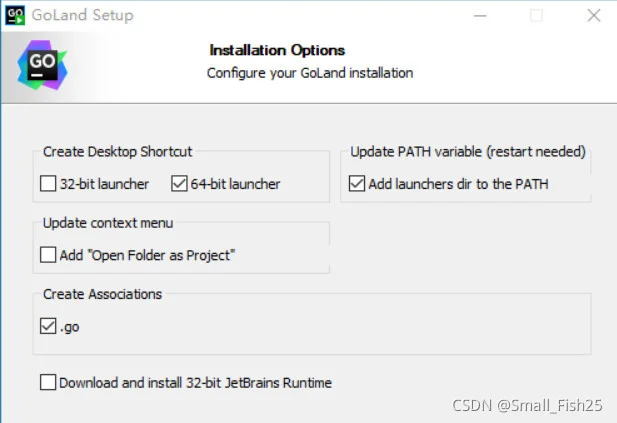
Task: Click the "Create Desktop Shortcut" group label
Action: (118, 152)
